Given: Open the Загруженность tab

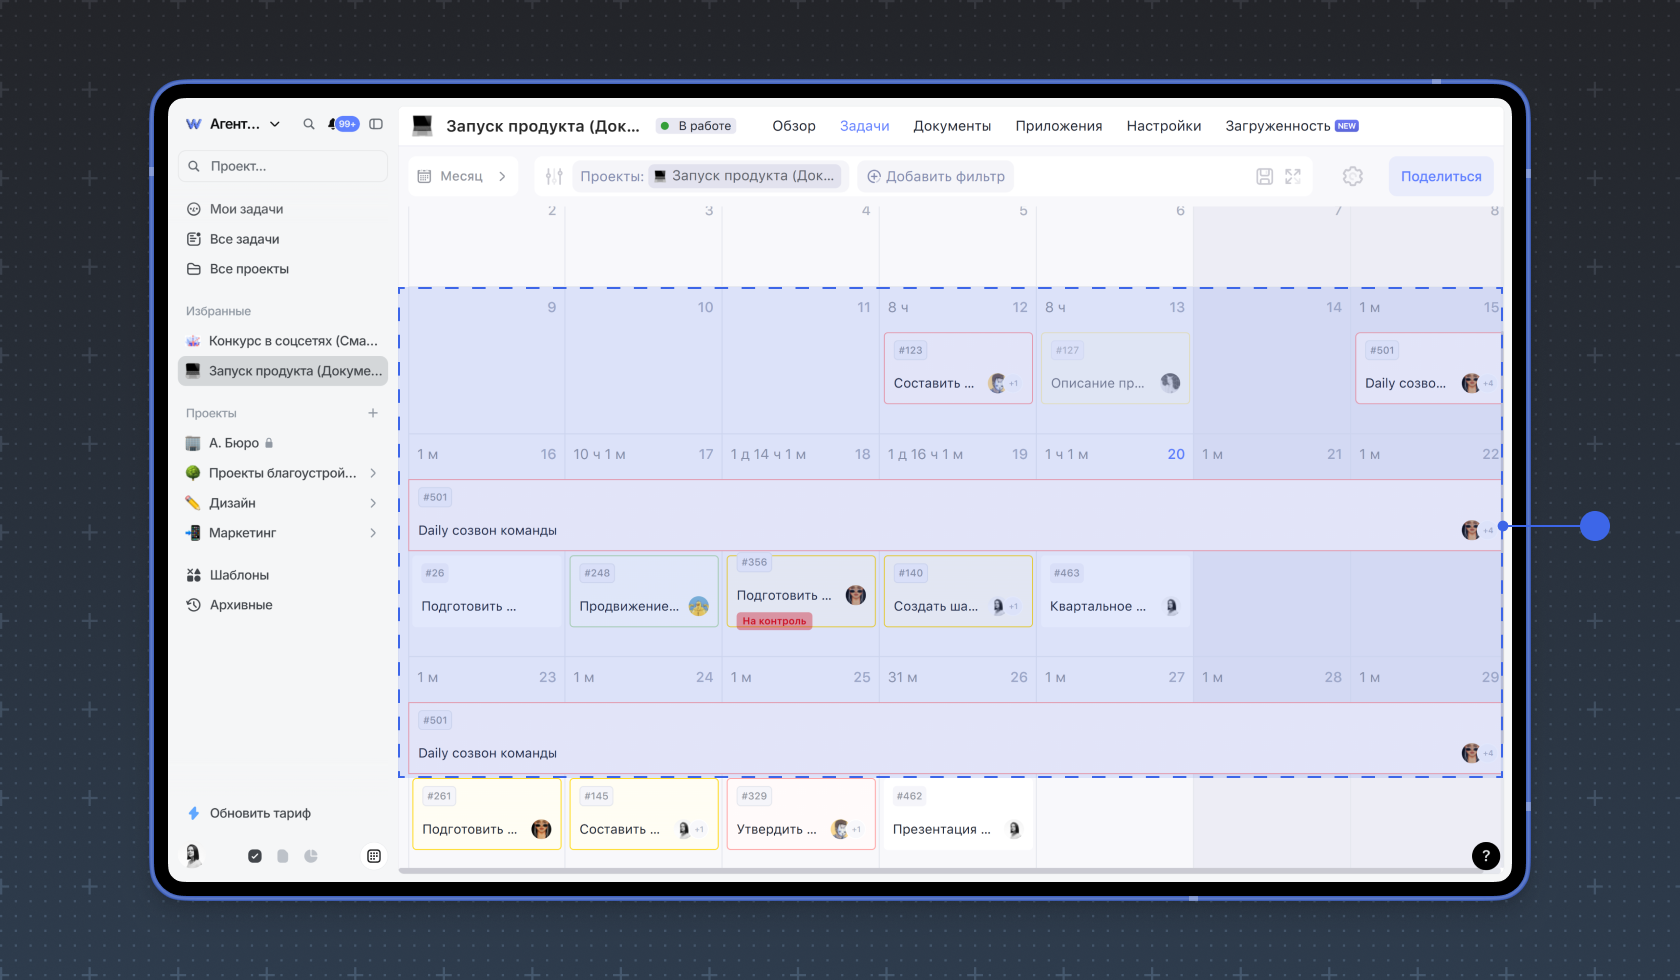Looking at the screenshot, I should 1278,126.
